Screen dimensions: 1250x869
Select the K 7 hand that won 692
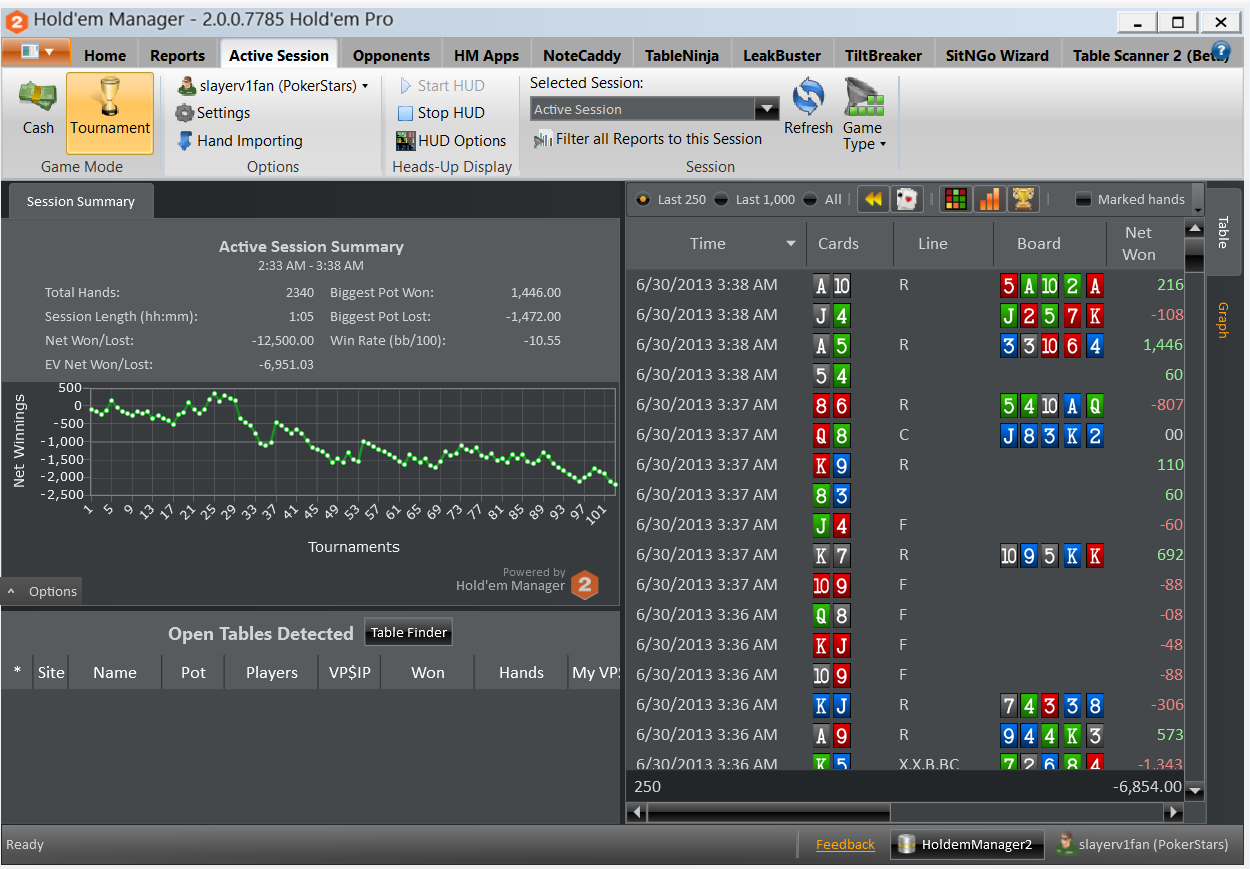click(x=905, y=555)
